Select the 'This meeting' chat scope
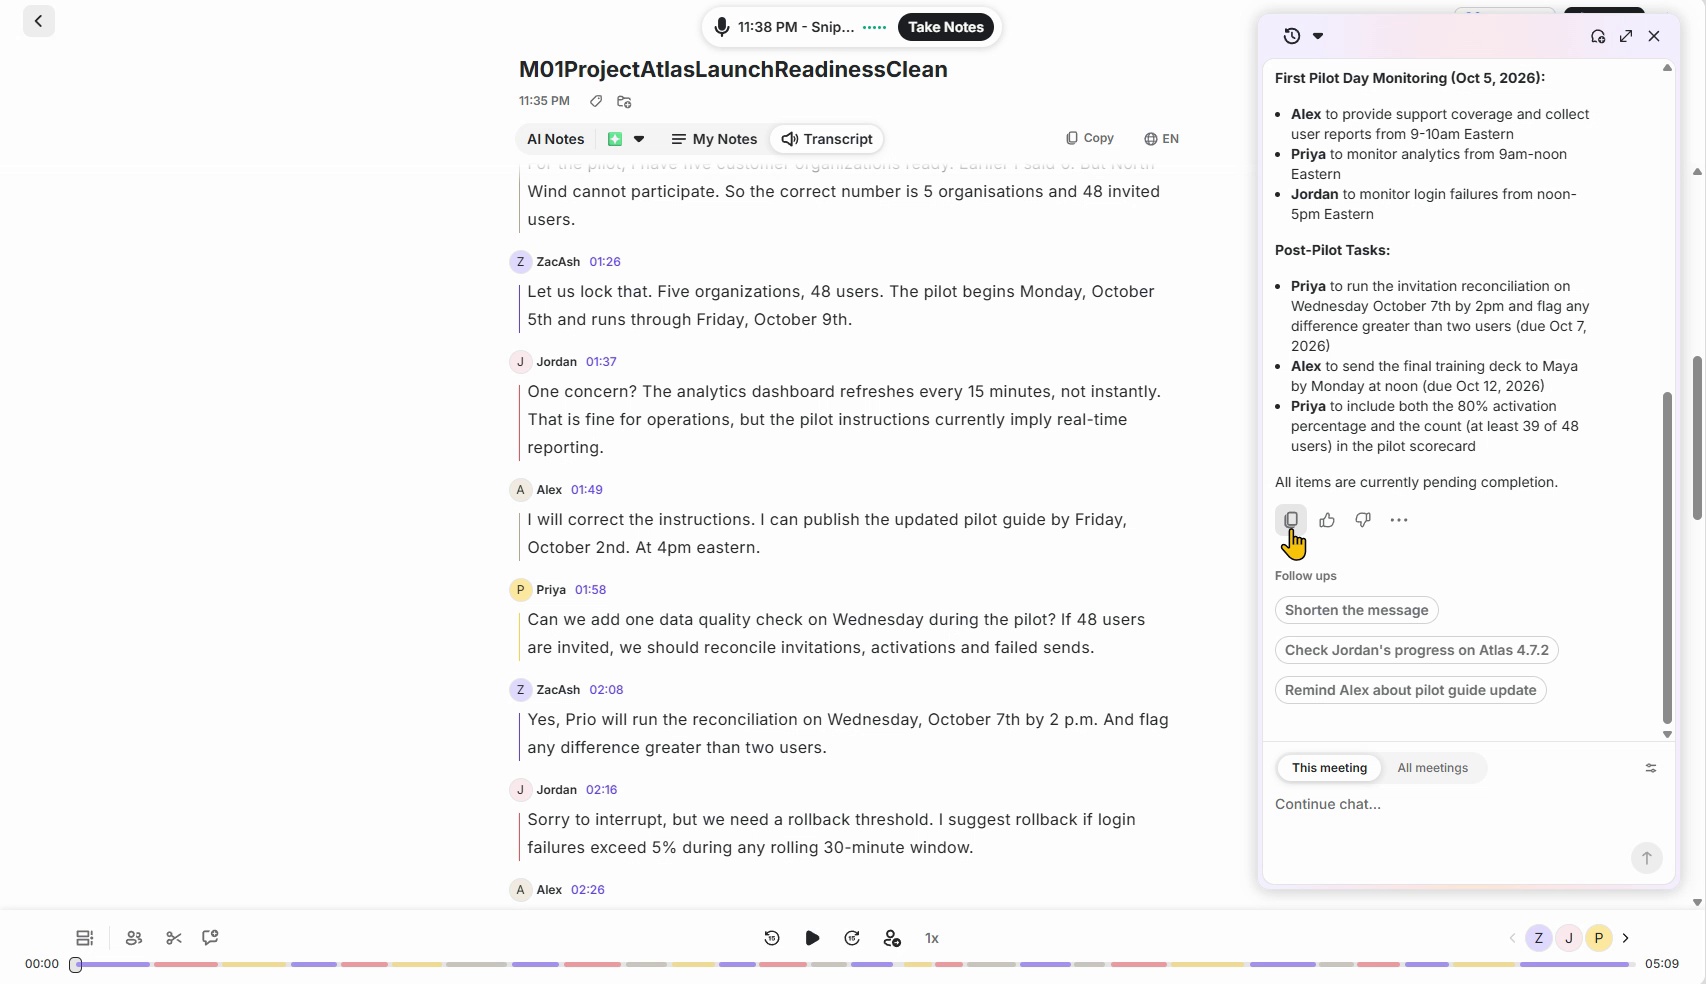 [x=1329, y=768]
